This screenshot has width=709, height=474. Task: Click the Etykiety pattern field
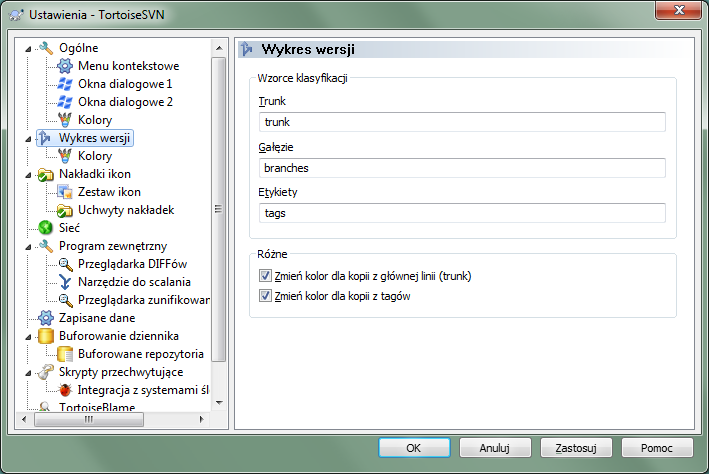click(x=462, y=213)
